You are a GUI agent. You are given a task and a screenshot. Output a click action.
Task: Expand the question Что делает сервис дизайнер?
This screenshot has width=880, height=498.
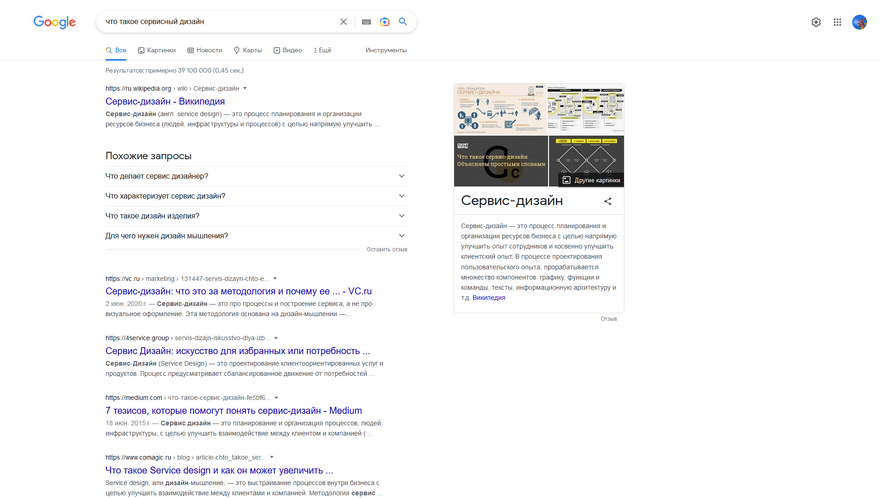256,176
